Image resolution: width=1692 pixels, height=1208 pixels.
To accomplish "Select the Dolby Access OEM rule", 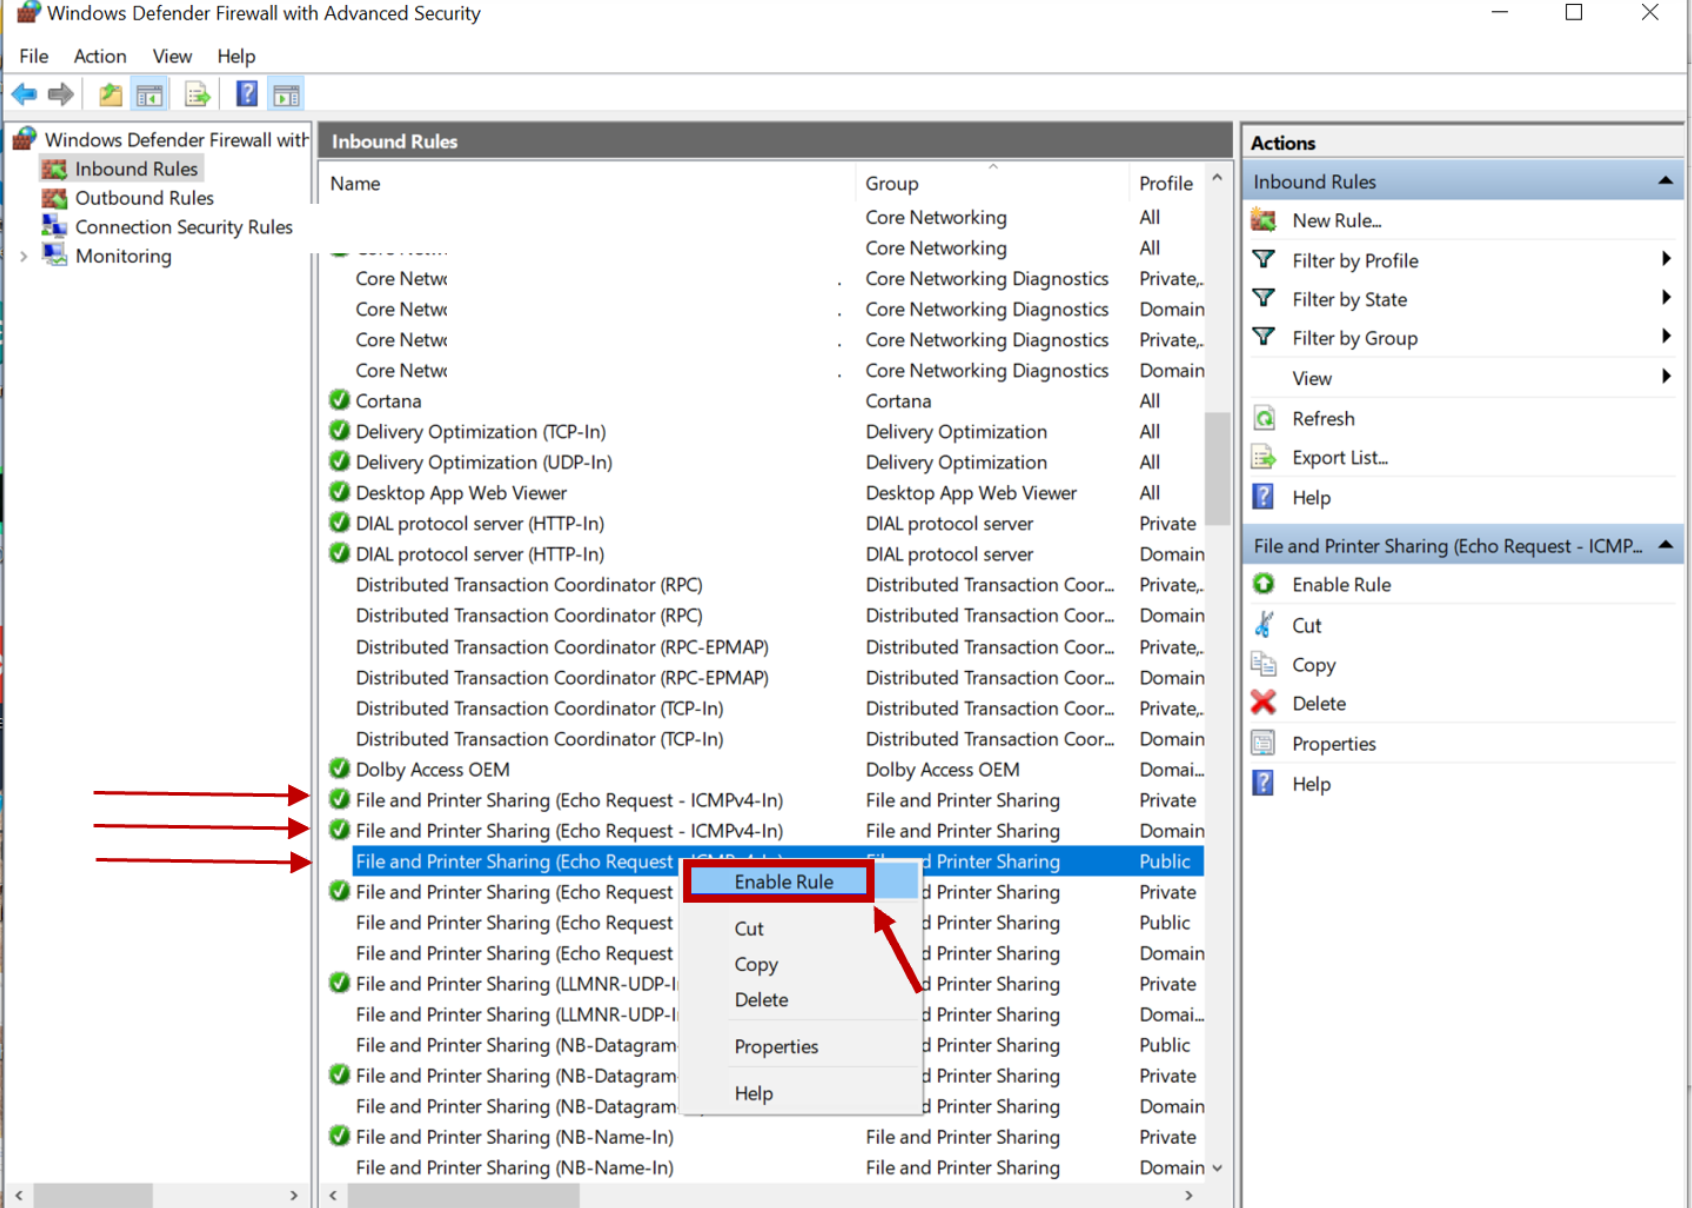I will (765, 769).
